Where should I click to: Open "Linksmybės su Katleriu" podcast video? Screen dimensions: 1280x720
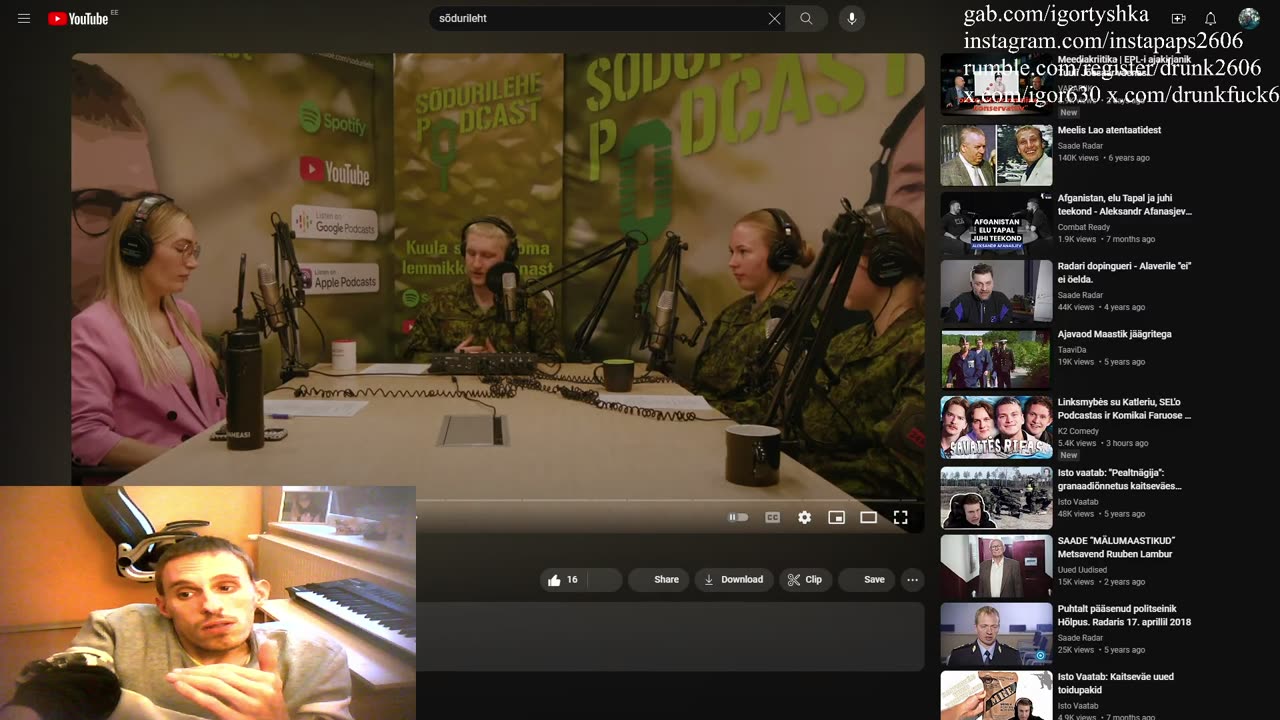[x=1124, y=409]
